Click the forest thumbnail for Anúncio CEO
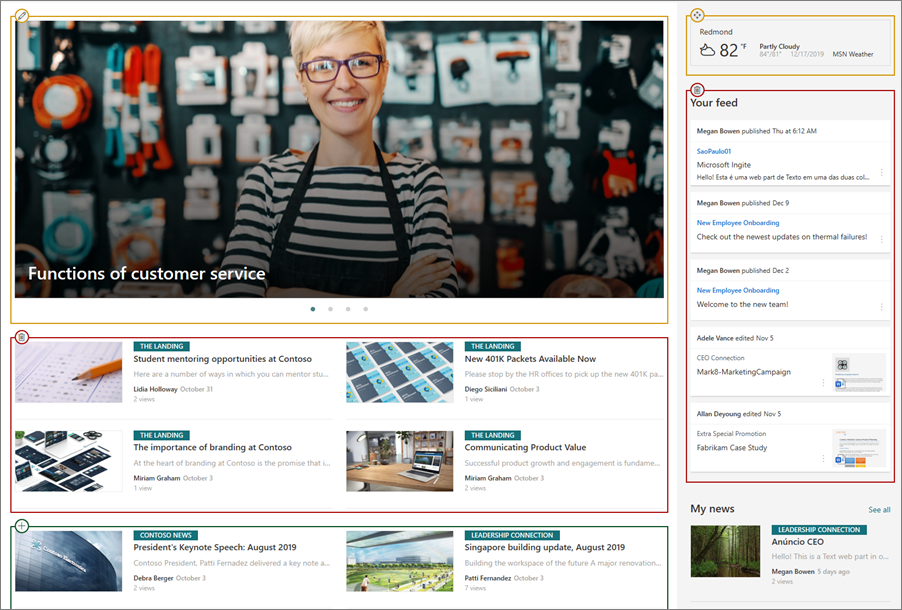 [x=725, y=552]
